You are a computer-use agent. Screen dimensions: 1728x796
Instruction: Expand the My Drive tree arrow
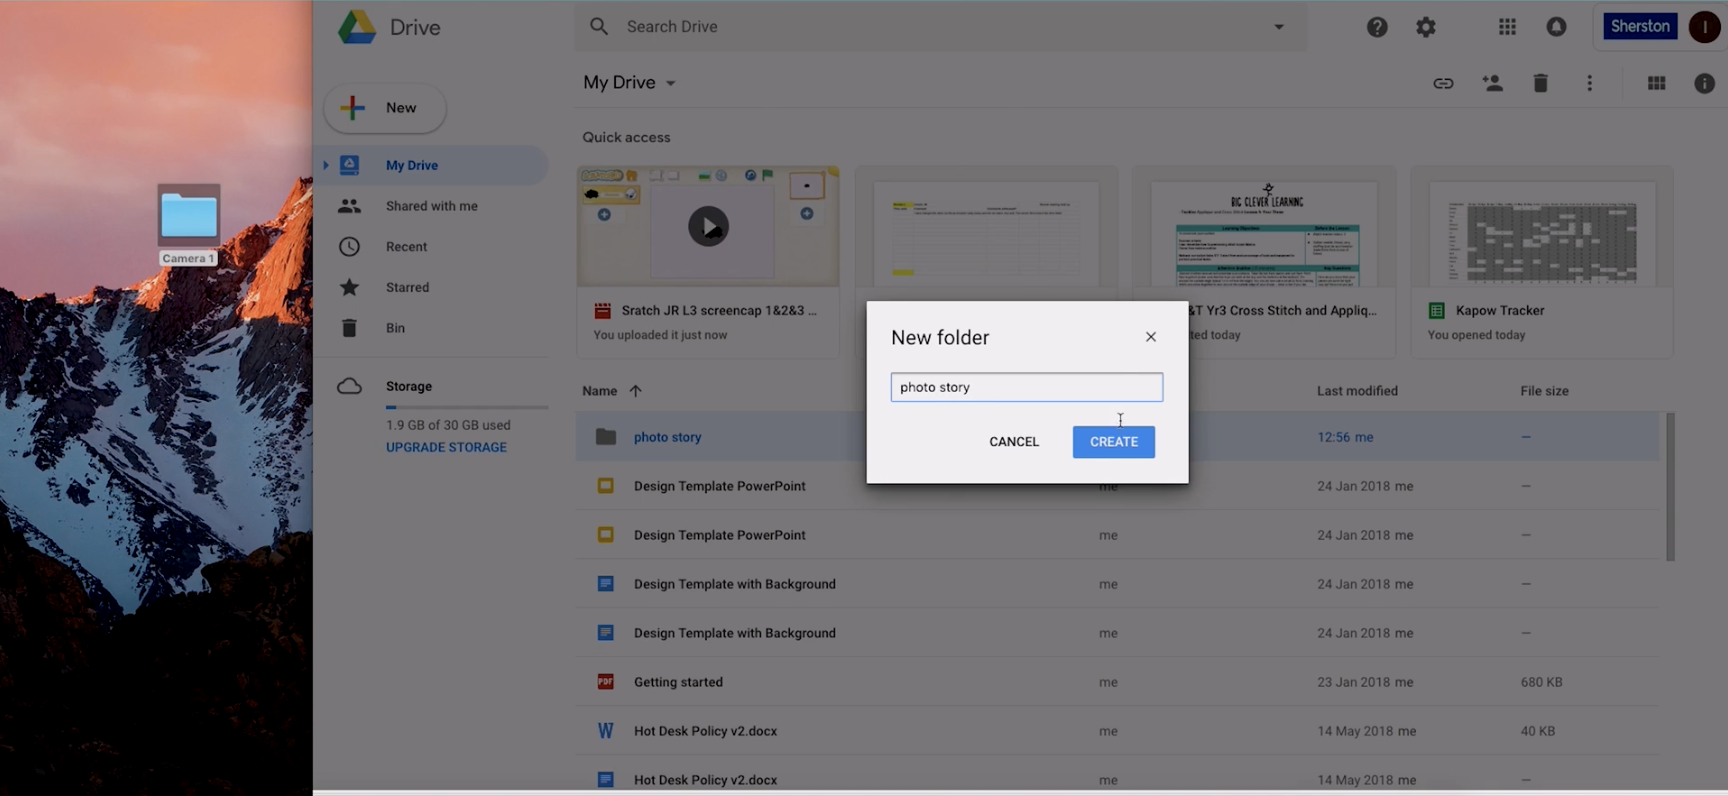click(325, 165)
